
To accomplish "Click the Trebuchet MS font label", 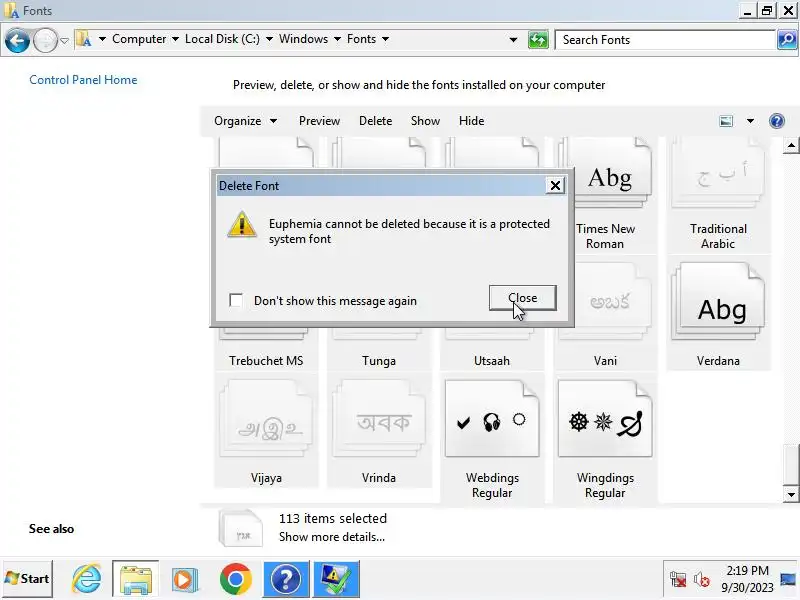I will (266, 361).
